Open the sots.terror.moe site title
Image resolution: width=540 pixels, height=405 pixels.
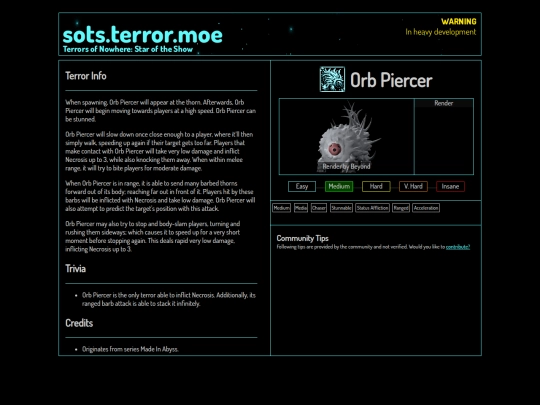point(143,35)
